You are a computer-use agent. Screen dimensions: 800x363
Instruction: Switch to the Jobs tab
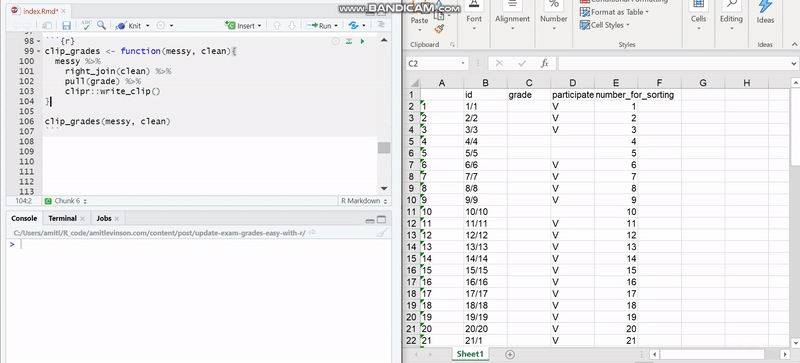click(104, 218)
